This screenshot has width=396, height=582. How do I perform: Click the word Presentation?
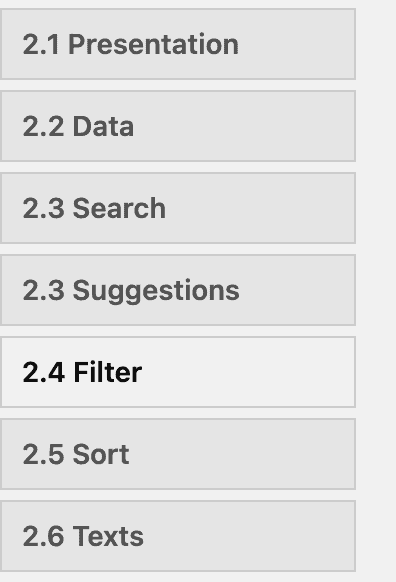click(153, 45)
